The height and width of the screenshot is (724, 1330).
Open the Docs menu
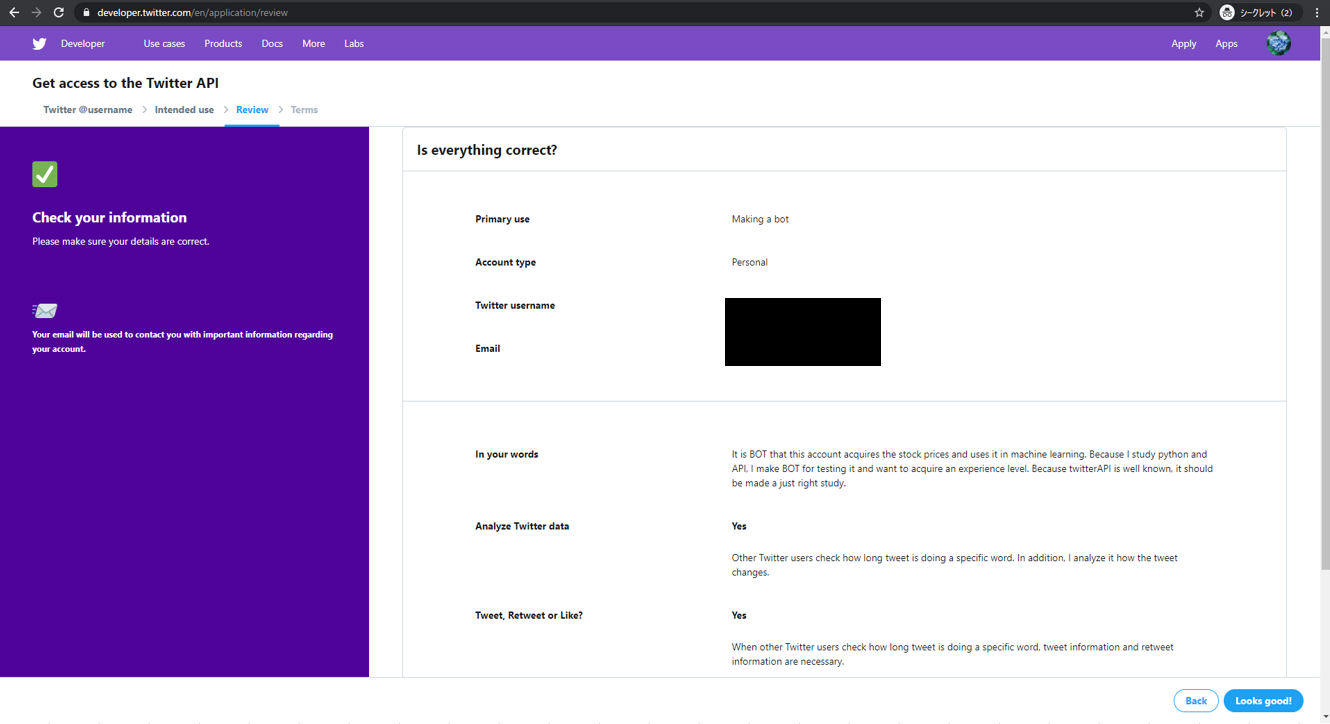(x=272, y=44)
